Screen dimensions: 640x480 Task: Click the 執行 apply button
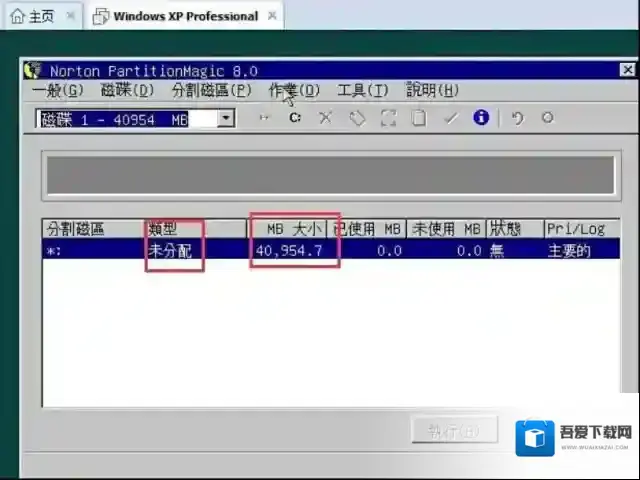coord(454,430)
